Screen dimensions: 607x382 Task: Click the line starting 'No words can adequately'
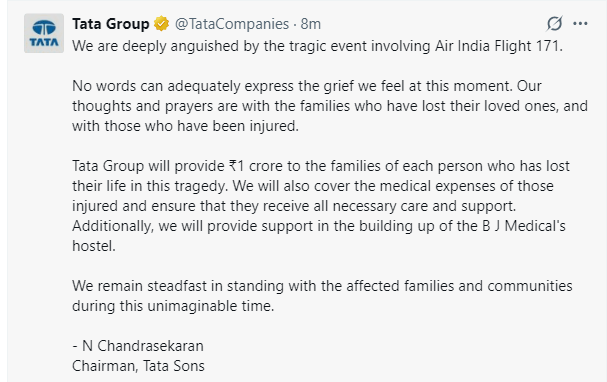(x=307, y=86)
